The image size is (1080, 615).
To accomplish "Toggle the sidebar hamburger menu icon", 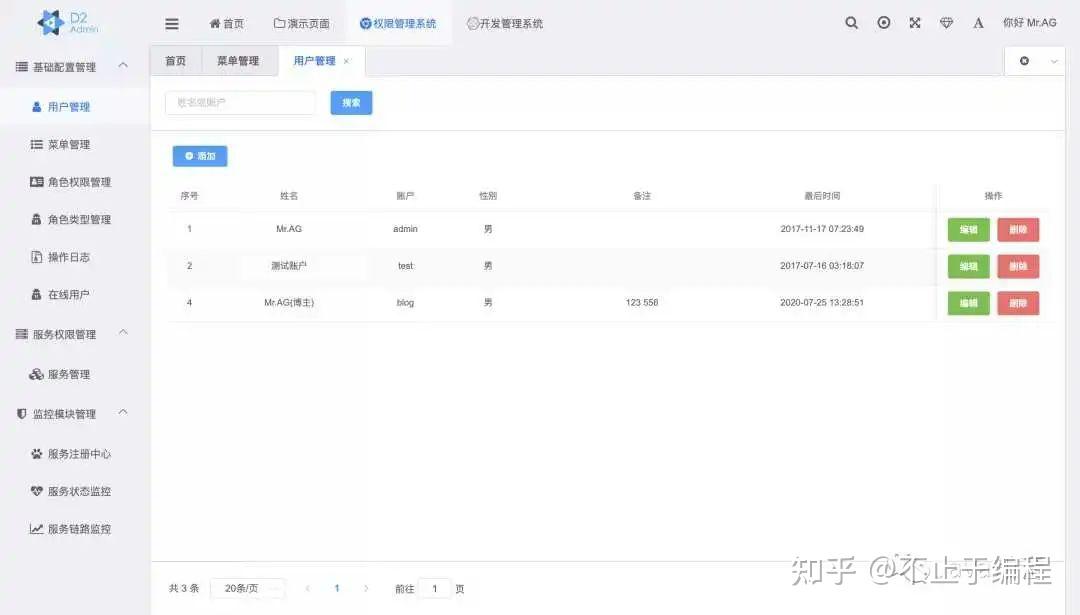I will pos(172,23).
